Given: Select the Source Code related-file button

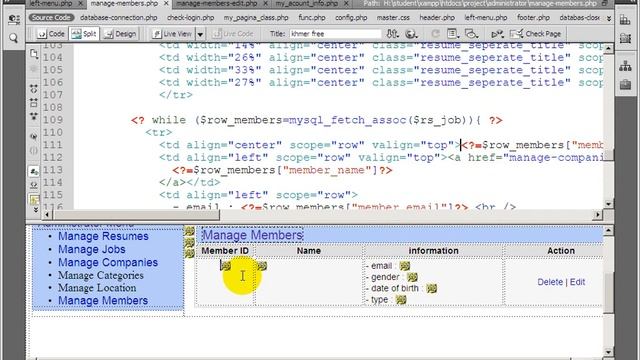Looking at the screenshot, I should tap(51, 18).
